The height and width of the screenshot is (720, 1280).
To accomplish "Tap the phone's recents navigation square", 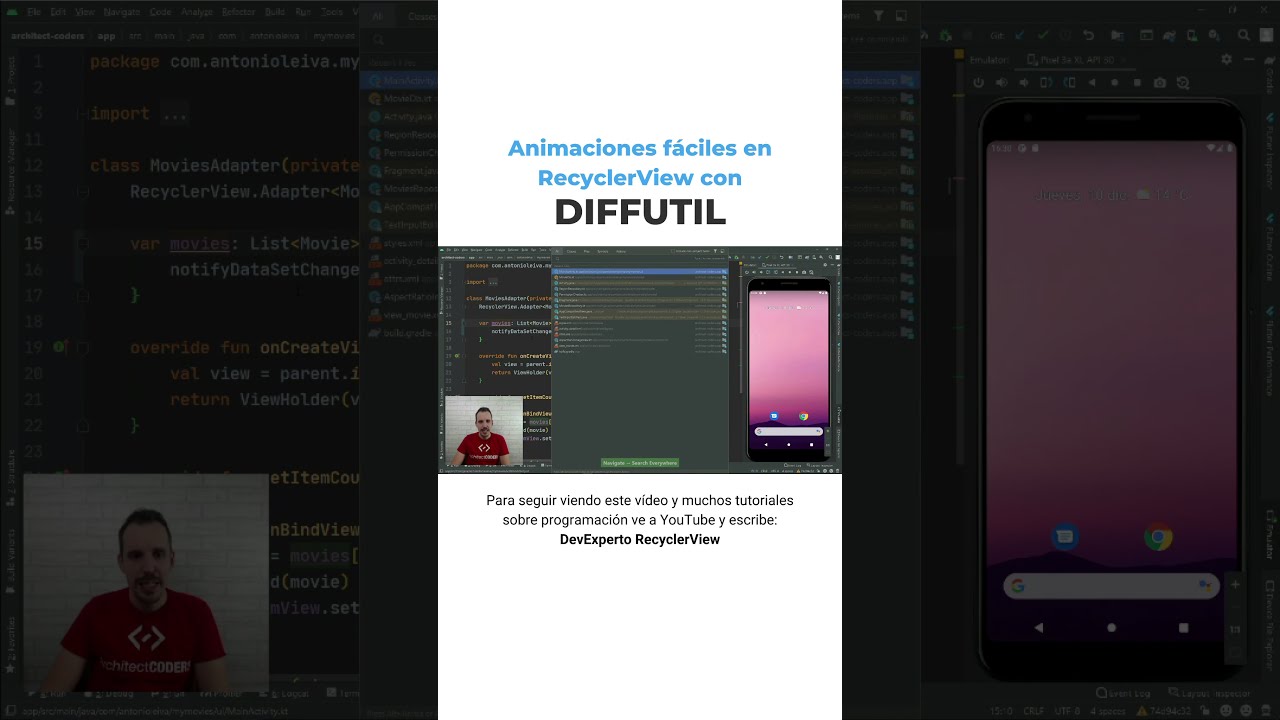I will click(1184, 628).
